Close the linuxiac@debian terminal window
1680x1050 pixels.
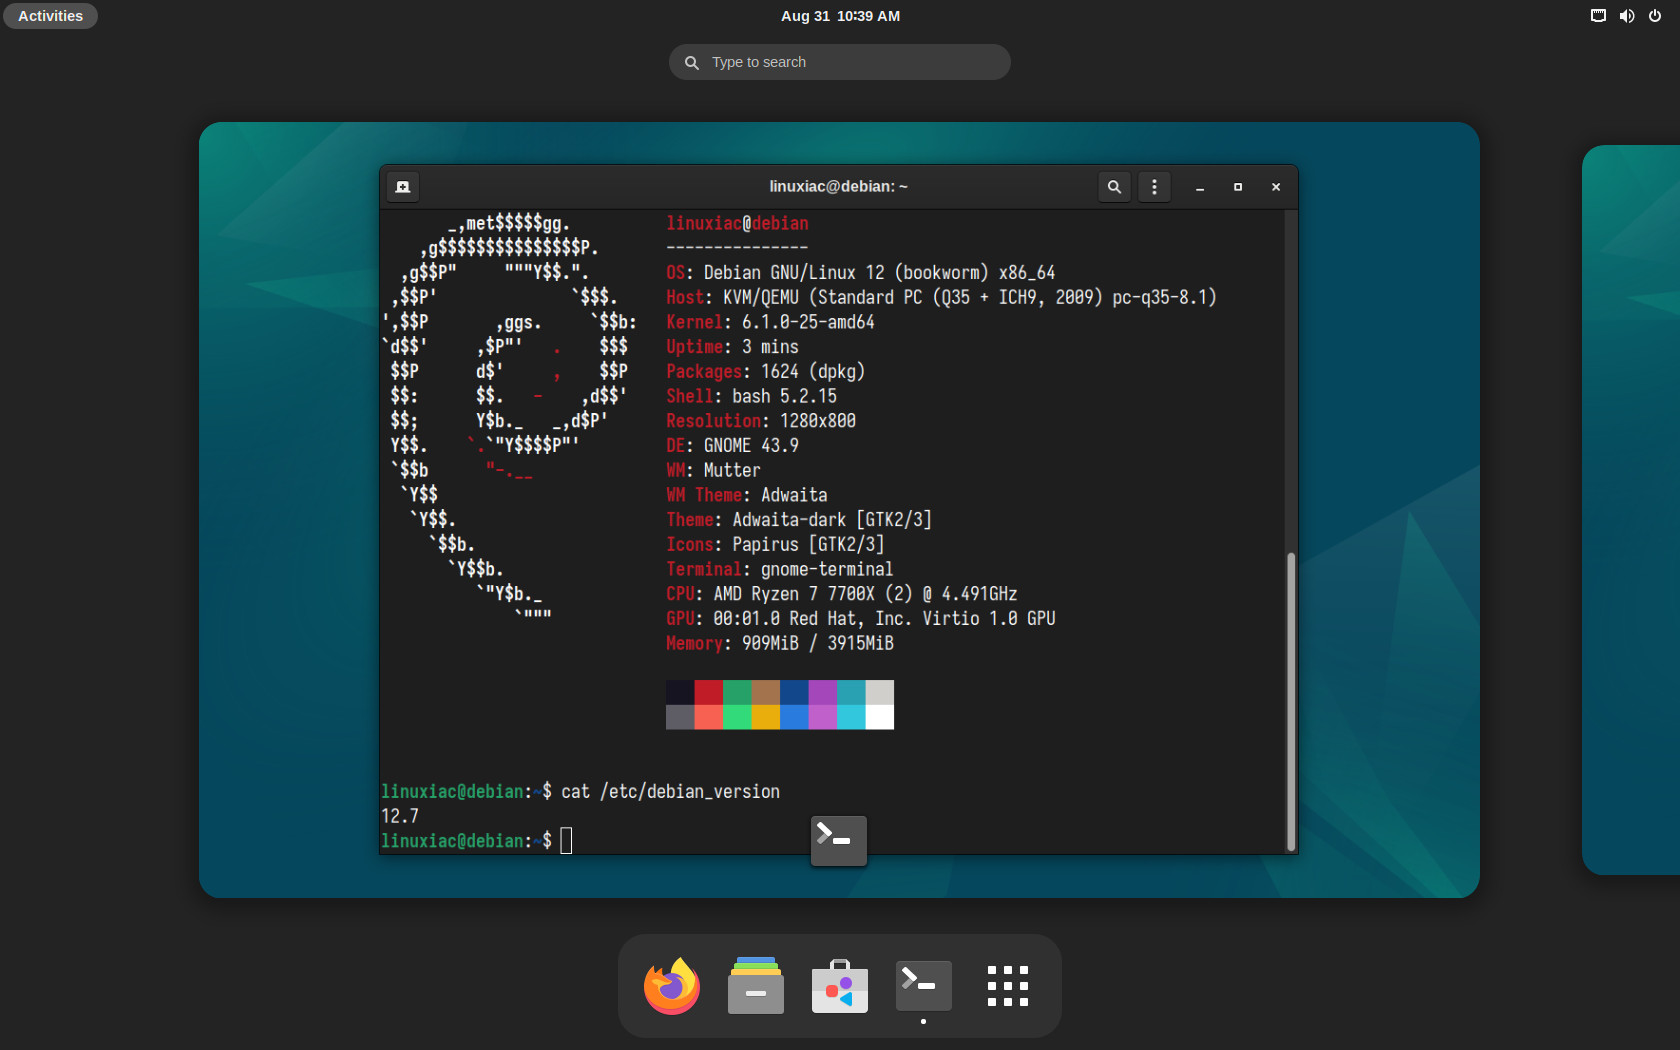click(1276, 187)
